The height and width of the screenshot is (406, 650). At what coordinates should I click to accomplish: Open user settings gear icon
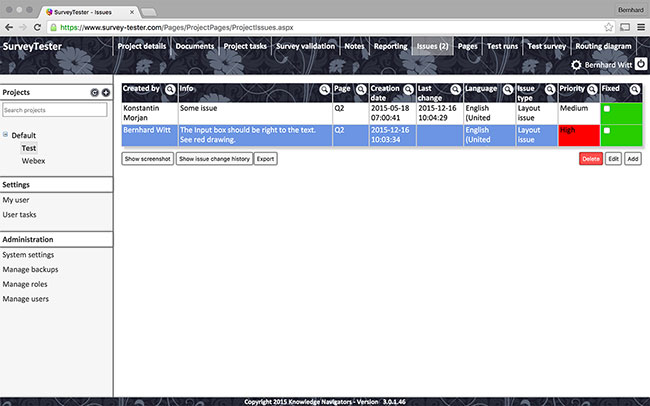tap(576, 65)
